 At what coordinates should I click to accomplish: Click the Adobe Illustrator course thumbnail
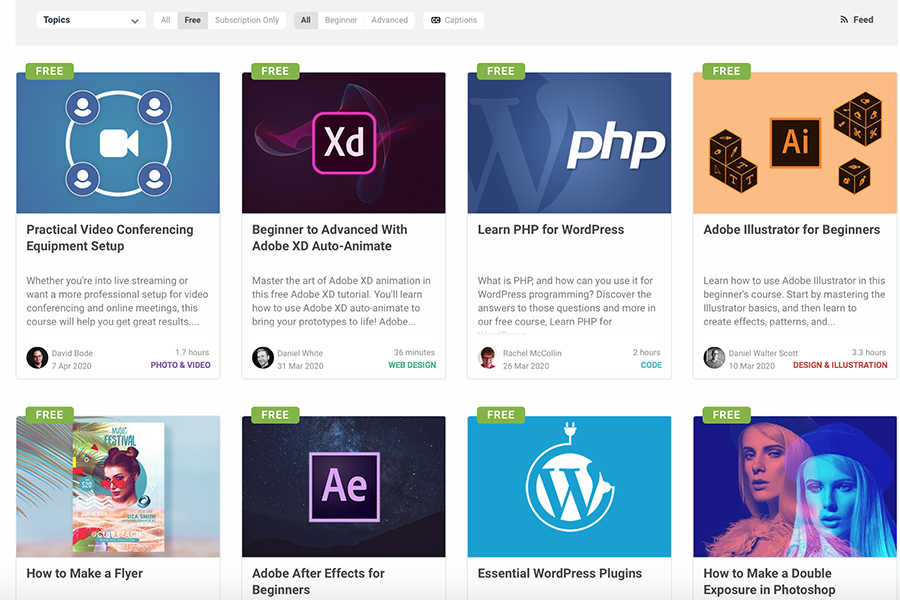tap(795, 143)
